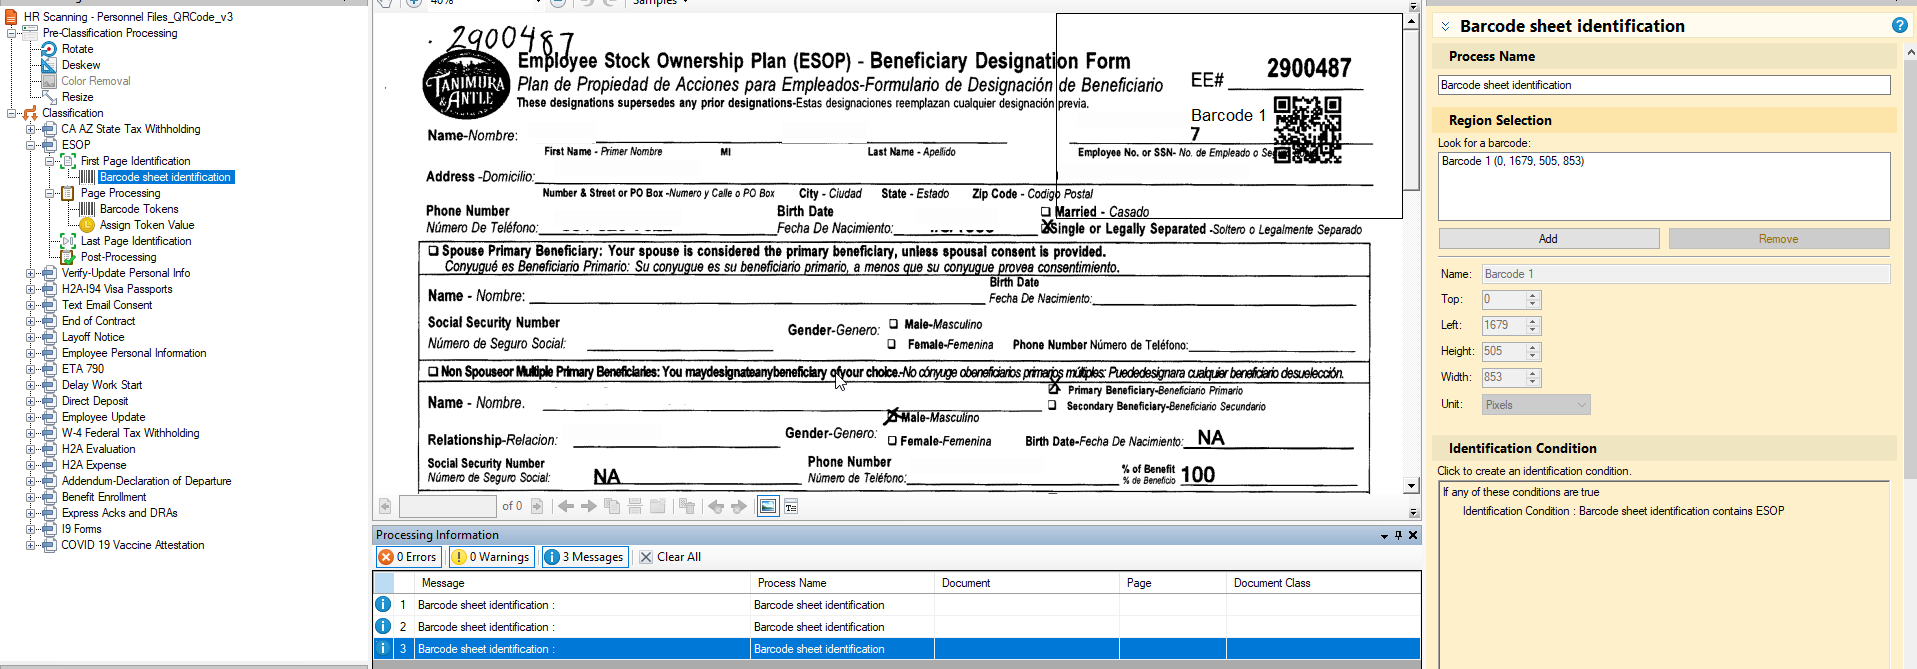This screenshot has width=1917, height=669.
Task: Toggle the 3 Messages filter
Action: click(585, 557)
